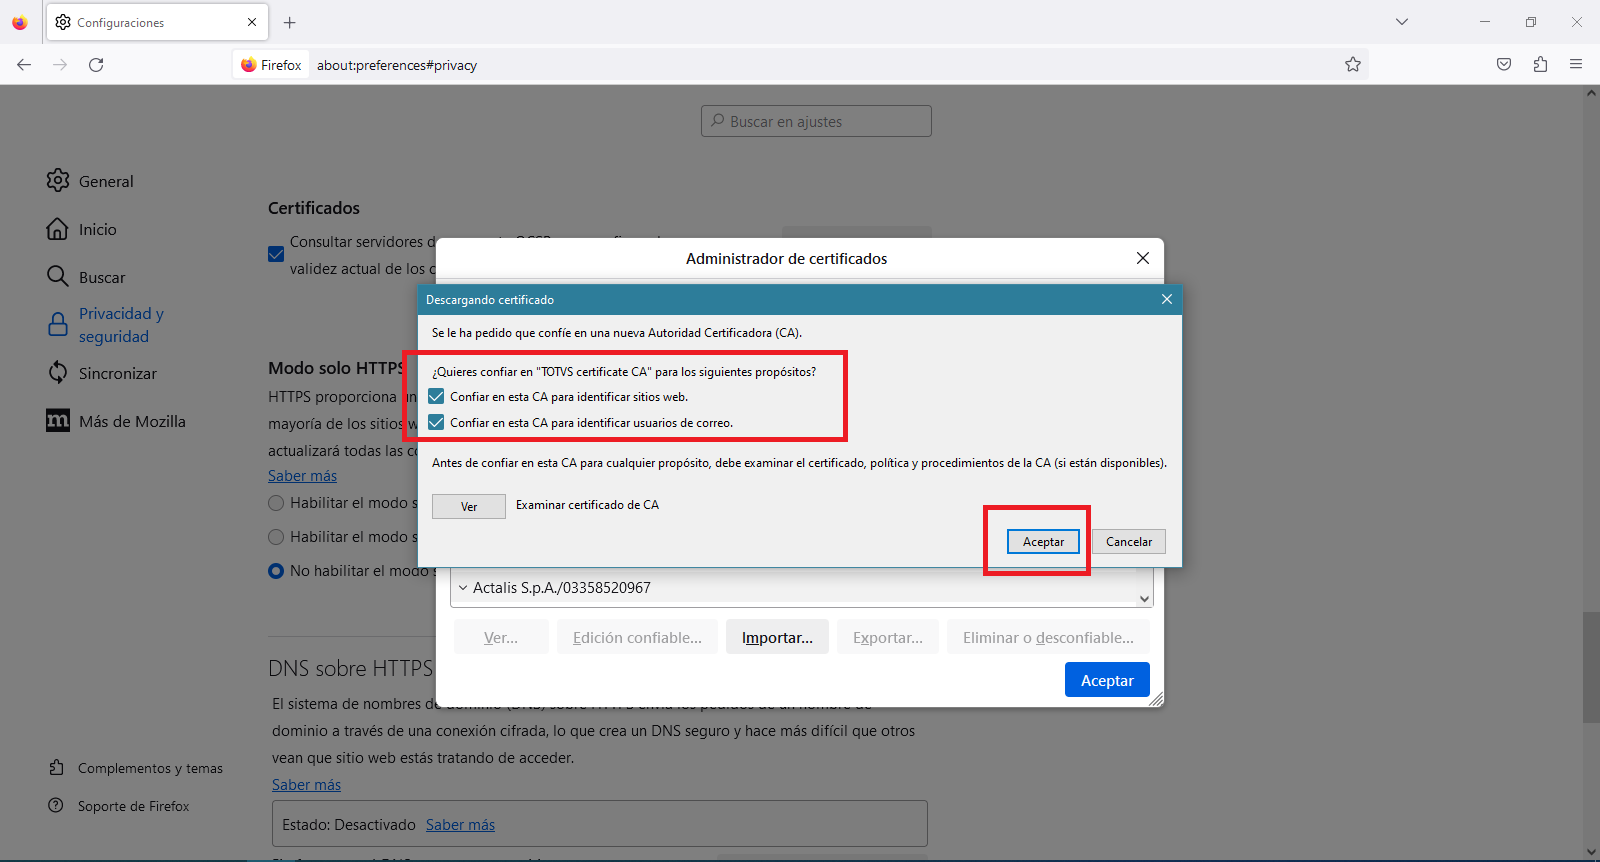
Task: Open Buscar magnifier icon in sidebar
Action: [x=58, y=276]
